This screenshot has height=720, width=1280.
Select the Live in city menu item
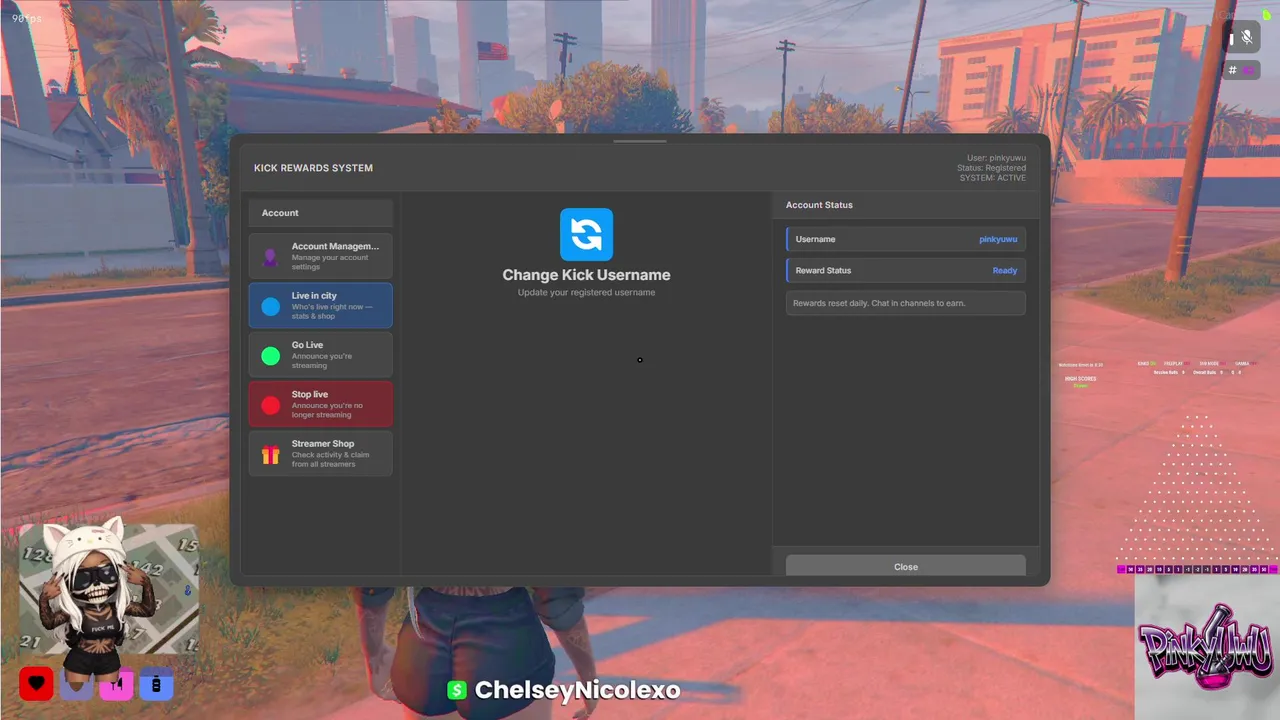point(320,305)
